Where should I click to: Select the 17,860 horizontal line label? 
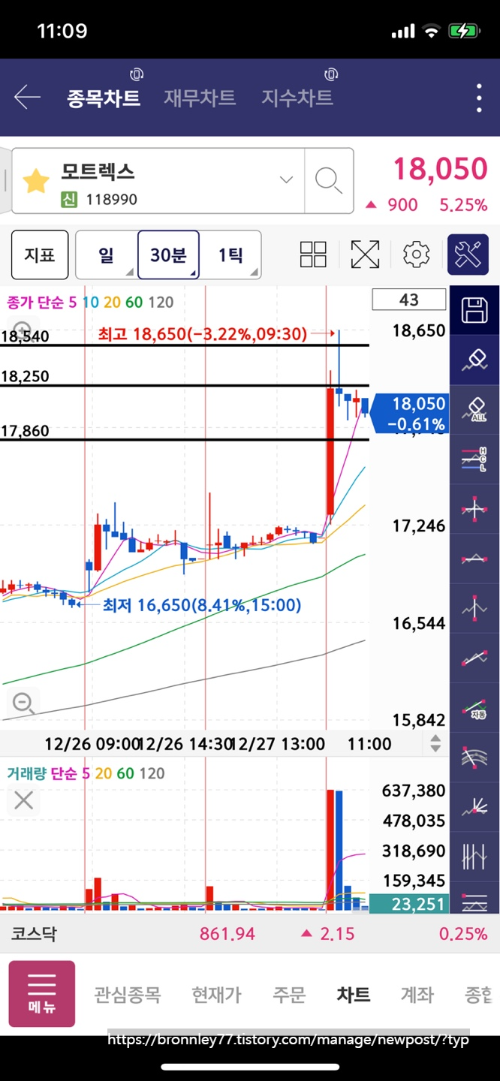(x=25, y=431)
